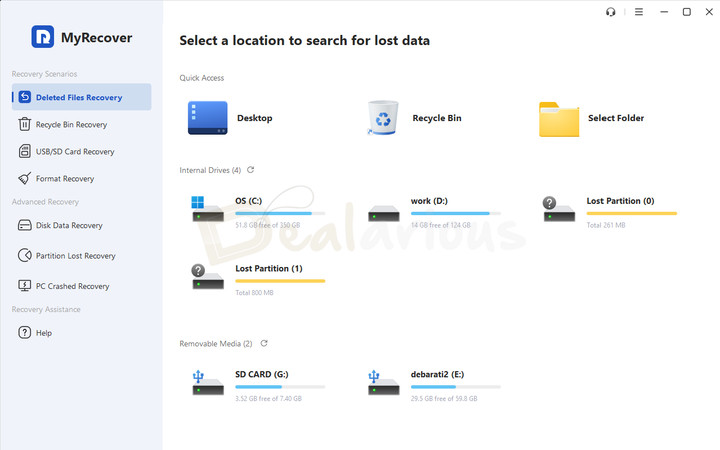The height and width of the screenshot is (450, 720).
Task: Open support via the headset icon
Action: pos(610,12)
